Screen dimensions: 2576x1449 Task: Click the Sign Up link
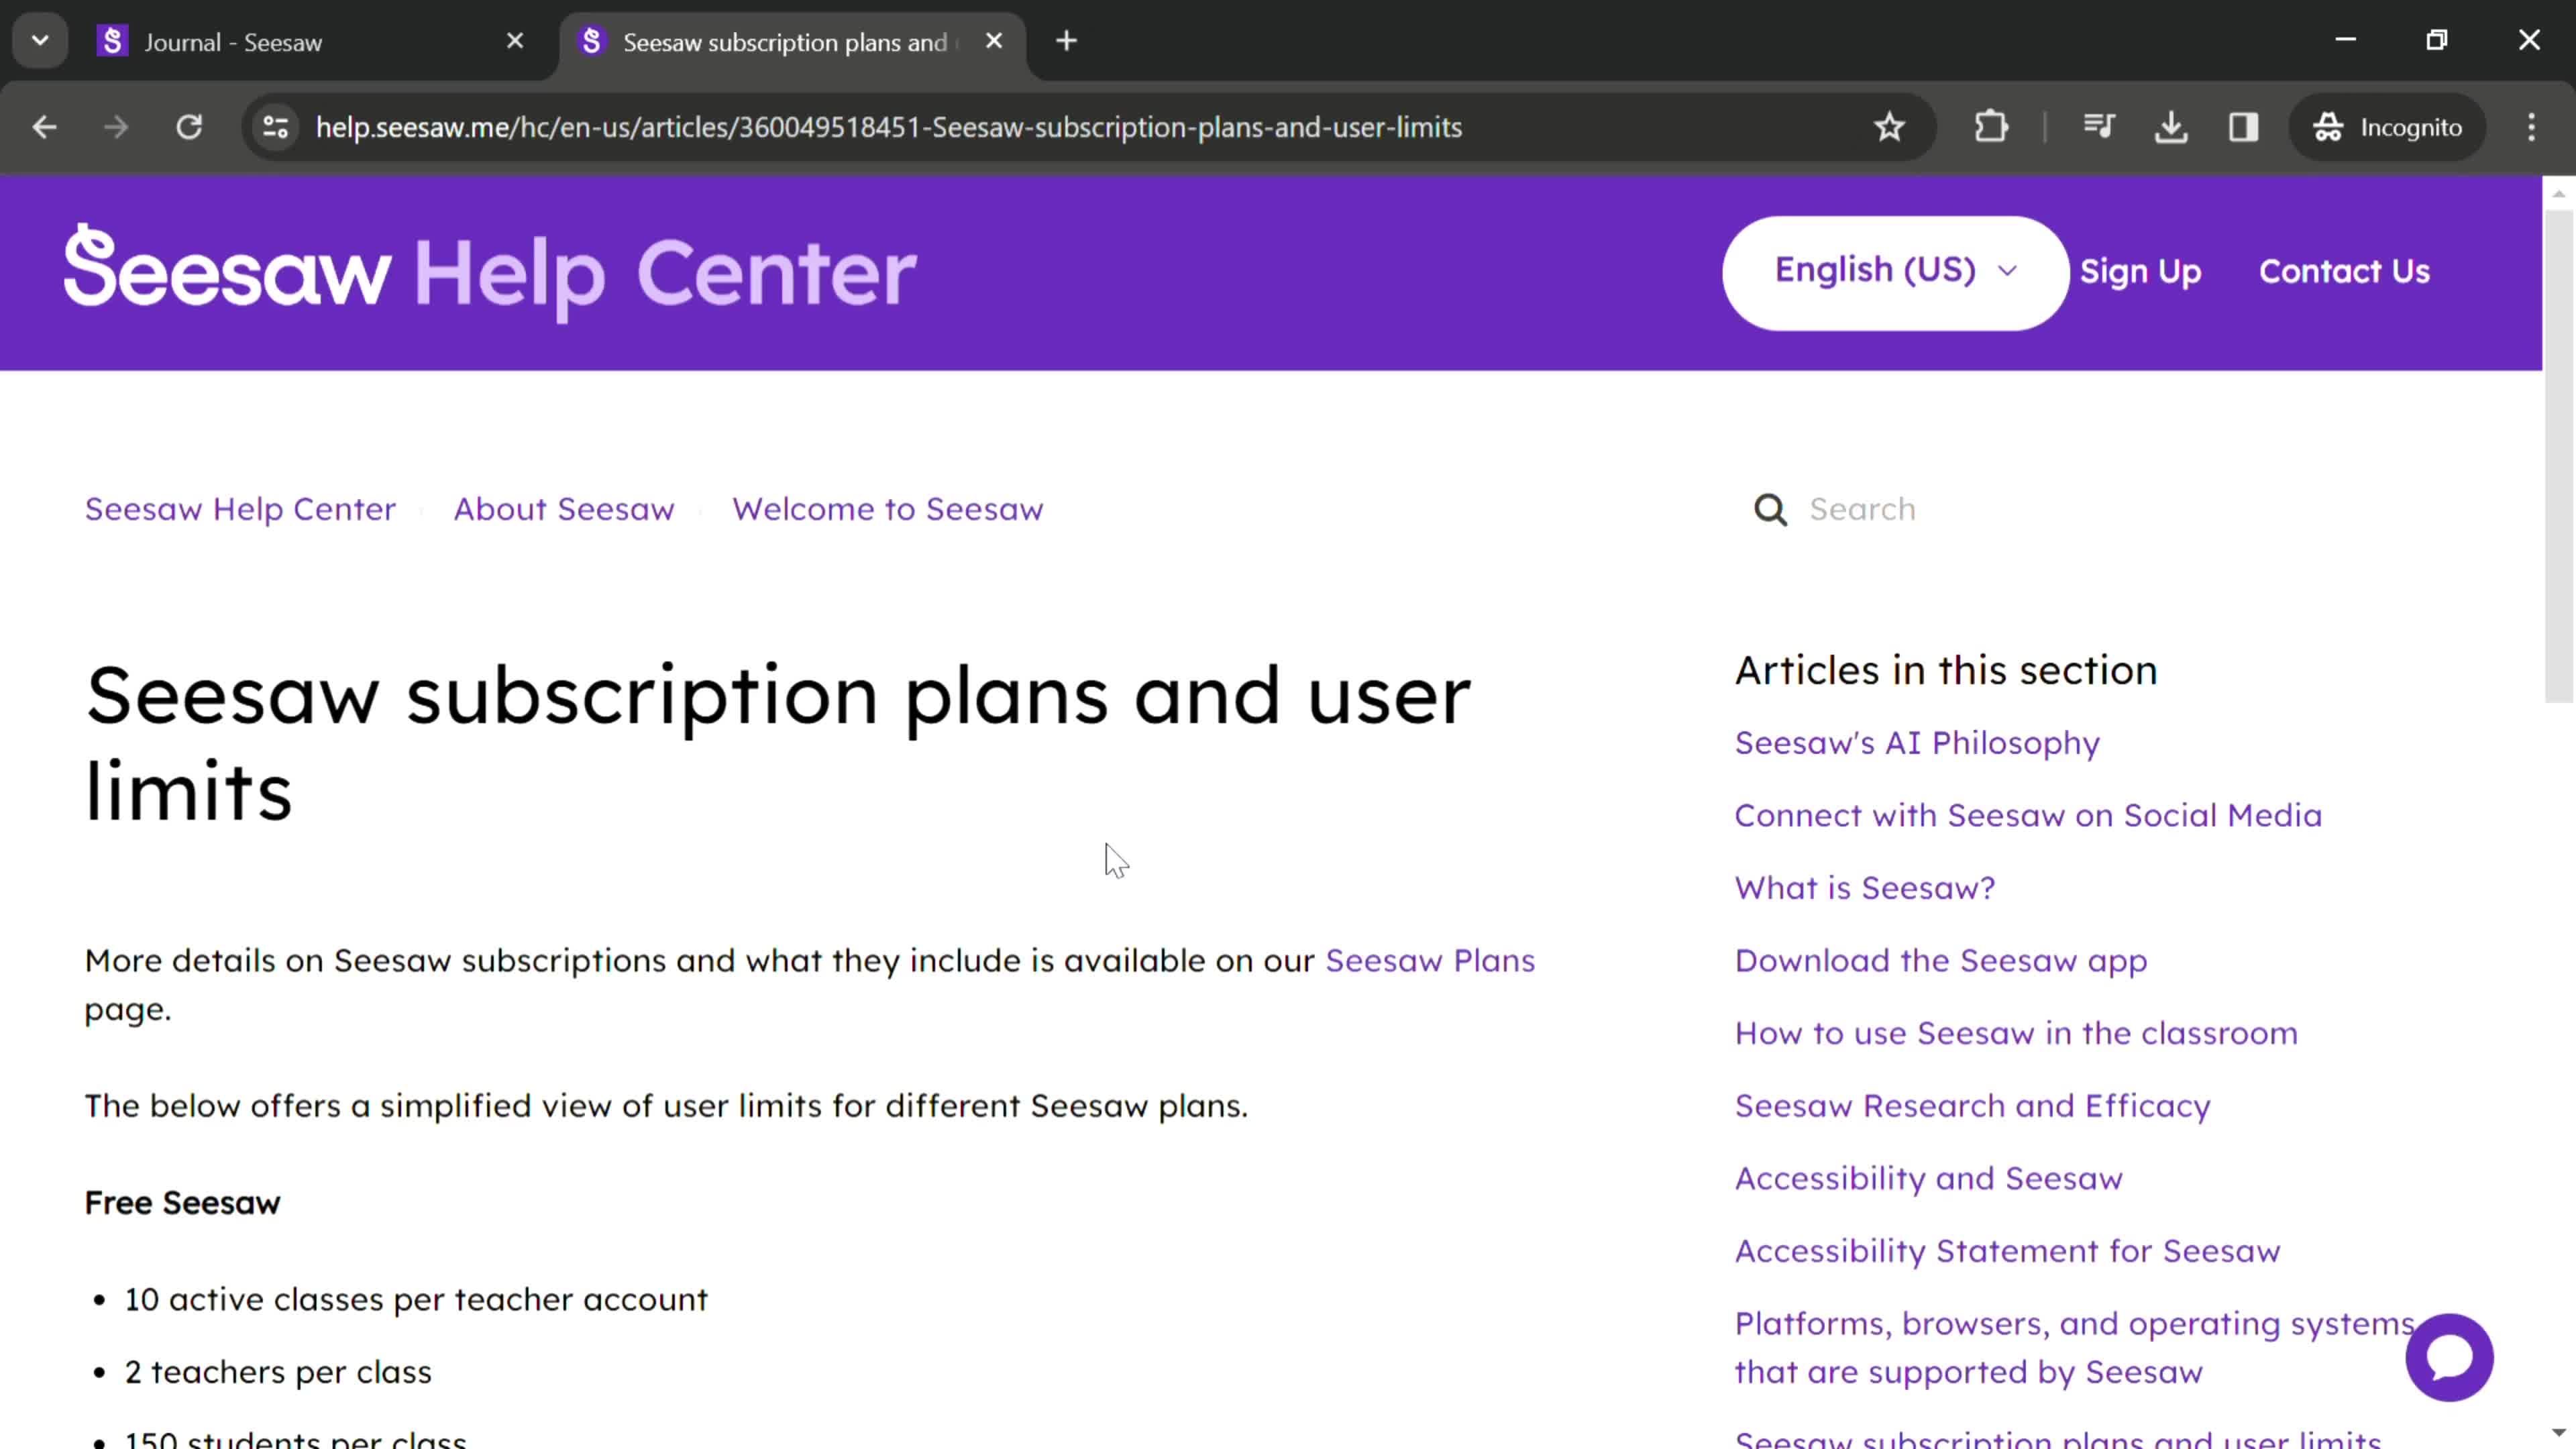click(2140, 272)
